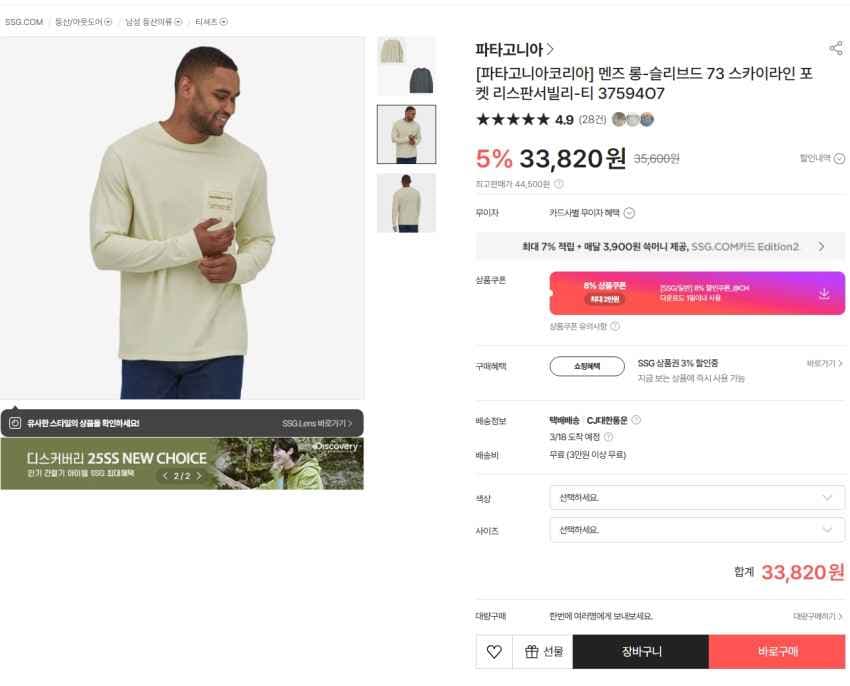Screen dimensions: 850x686
Task: Open the 파타고니아 brand link
Action: (x=514, y=49)
